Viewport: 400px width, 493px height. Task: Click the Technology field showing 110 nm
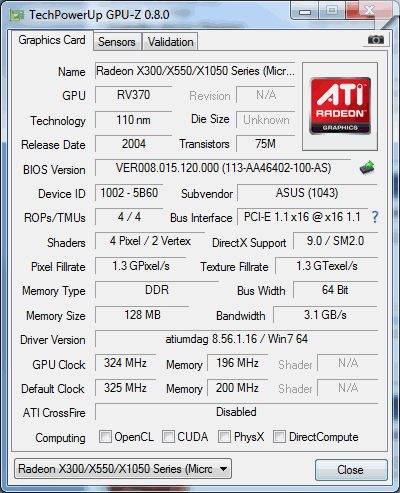133,120
